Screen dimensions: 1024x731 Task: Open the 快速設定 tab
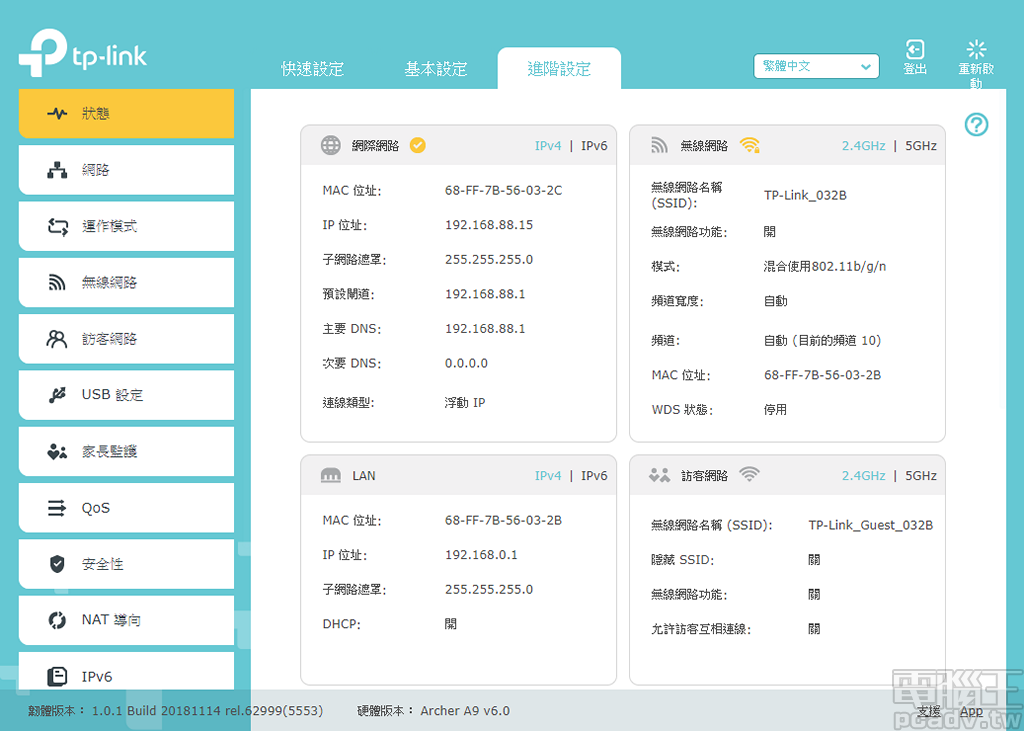pos(313,69)
